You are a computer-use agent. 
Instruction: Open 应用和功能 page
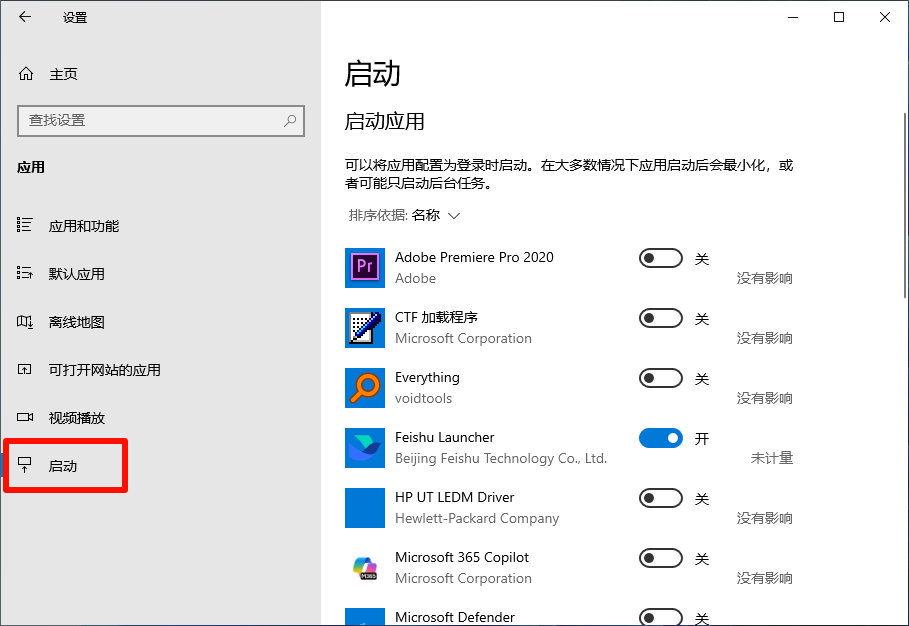tap(161, 225)
